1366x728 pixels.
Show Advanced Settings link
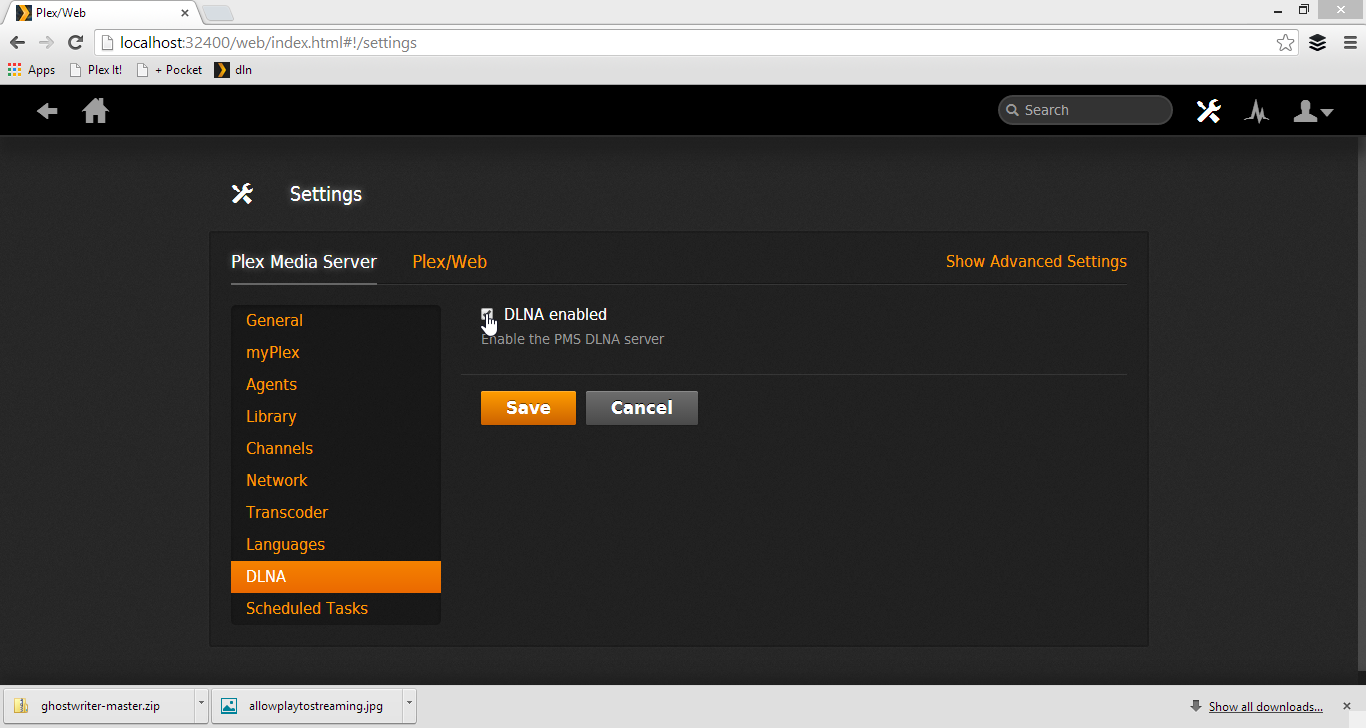1036,261
